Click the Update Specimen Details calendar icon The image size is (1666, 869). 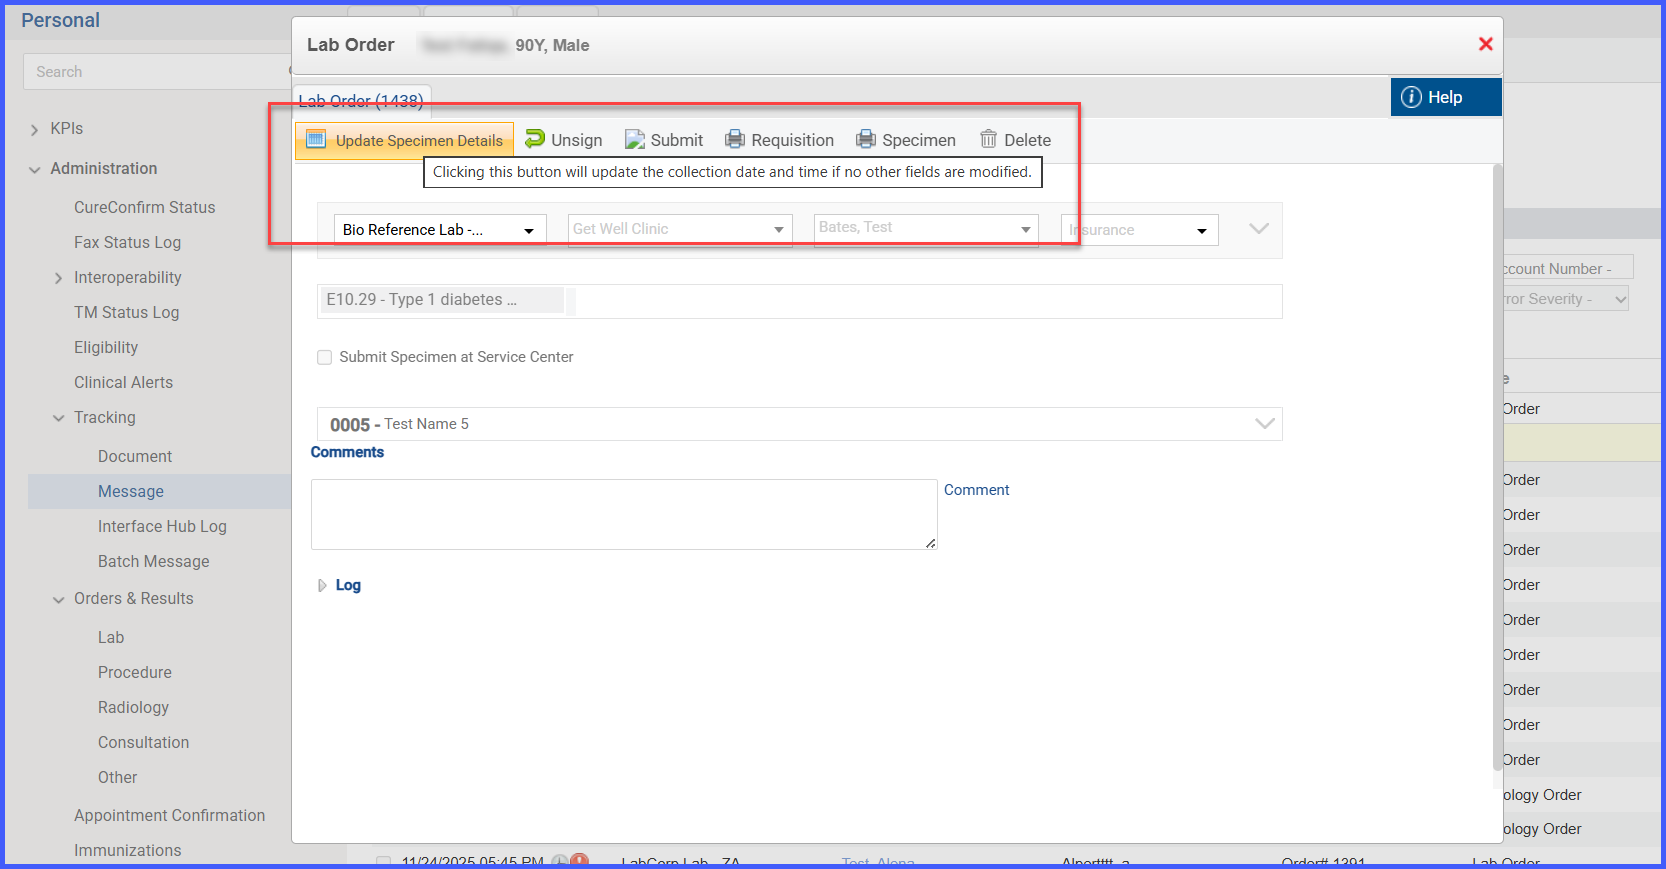click(x=316, y=140)
